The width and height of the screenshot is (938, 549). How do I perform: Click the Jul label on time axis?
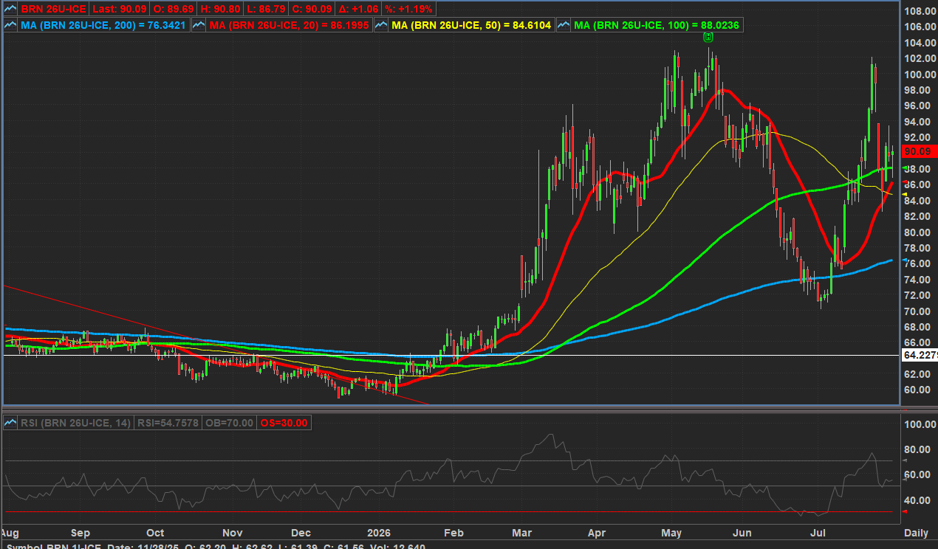coord(818,532)
